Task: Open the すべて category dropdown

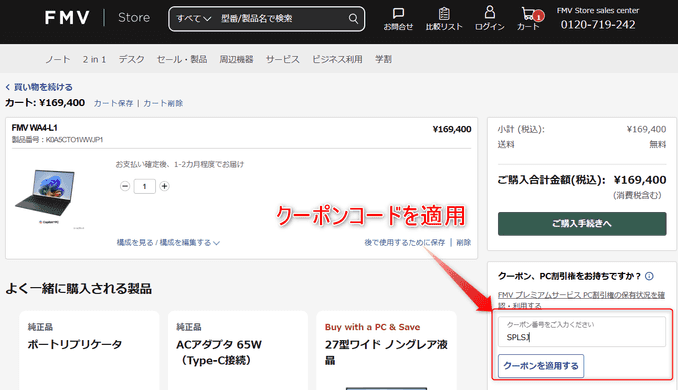Action: tap(193, 19)
